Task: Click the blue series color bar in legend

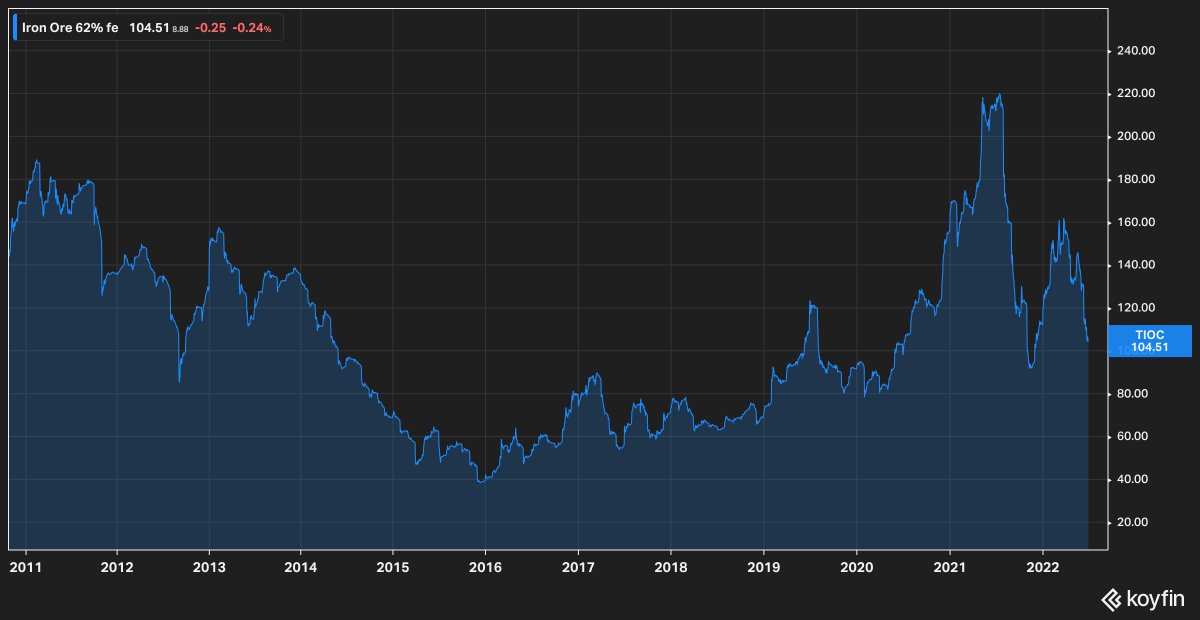Action: (x=14, y=28)
